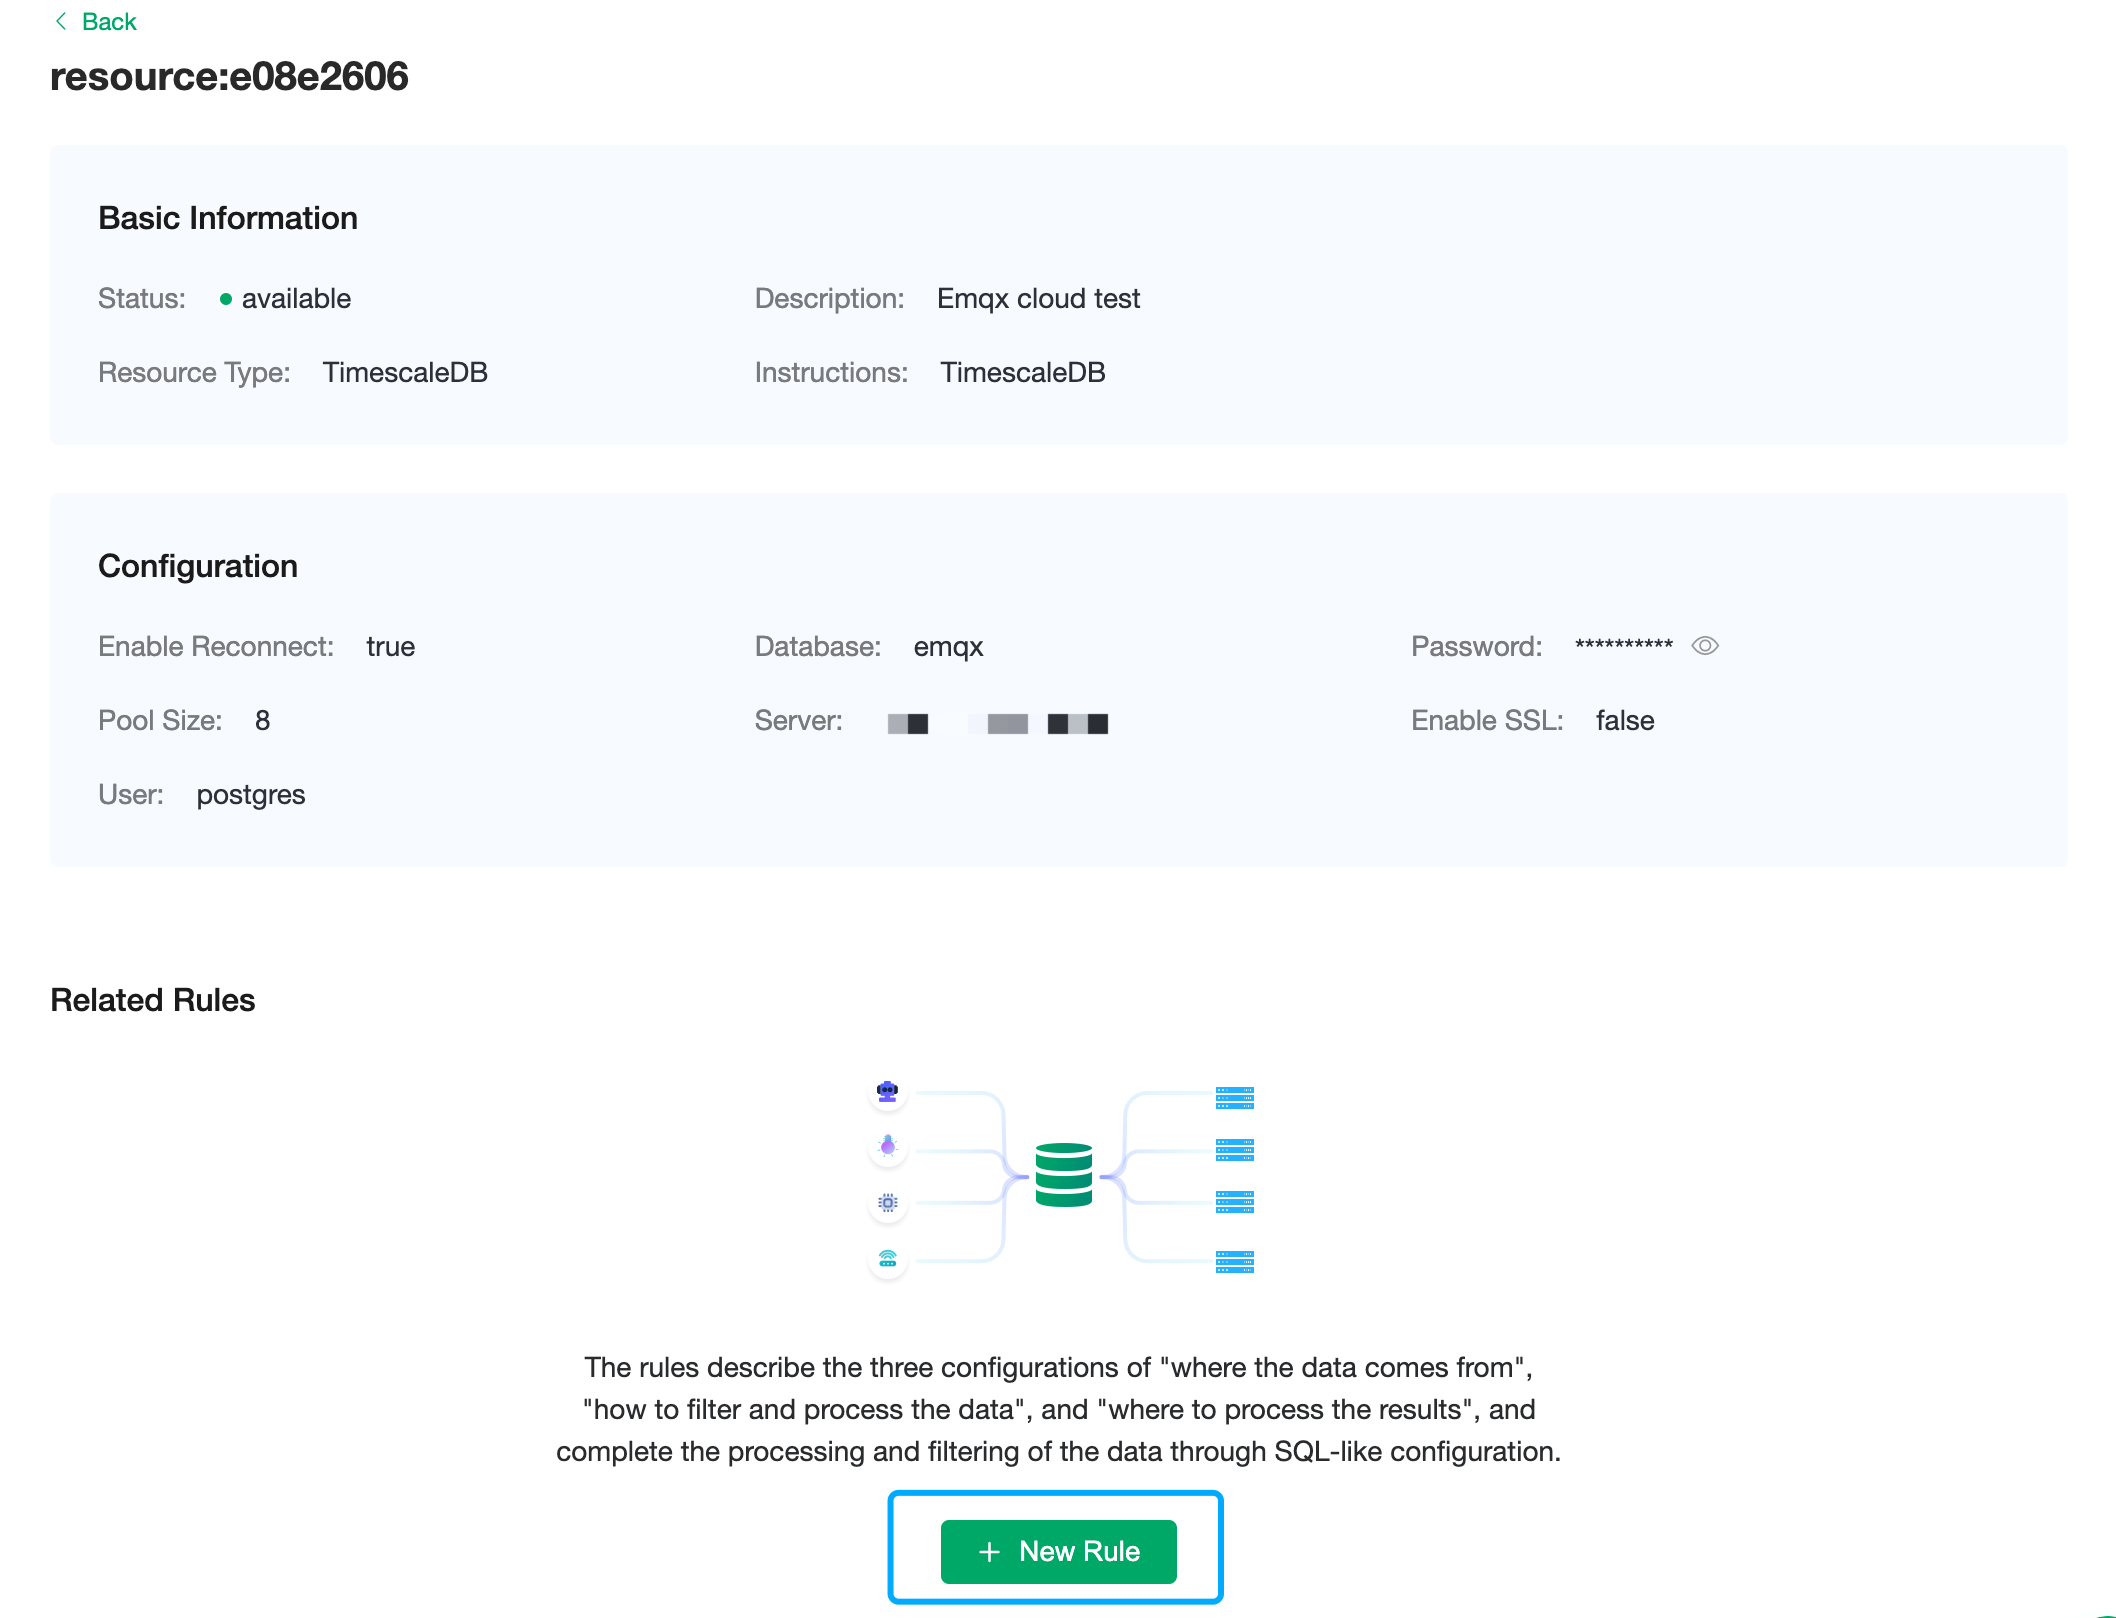The height and width of the screenshot is (1618, 2116).
Task: Click the CPU chip device icon
Action: pos(887,1202)
